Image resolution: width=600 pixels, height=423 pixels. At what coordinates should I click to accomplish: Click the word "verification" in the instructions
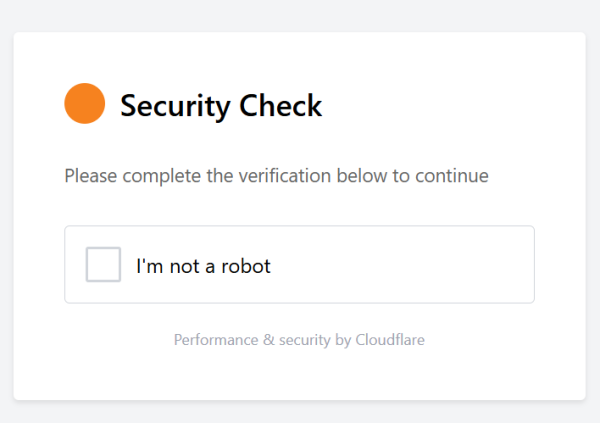pos(285,176)
